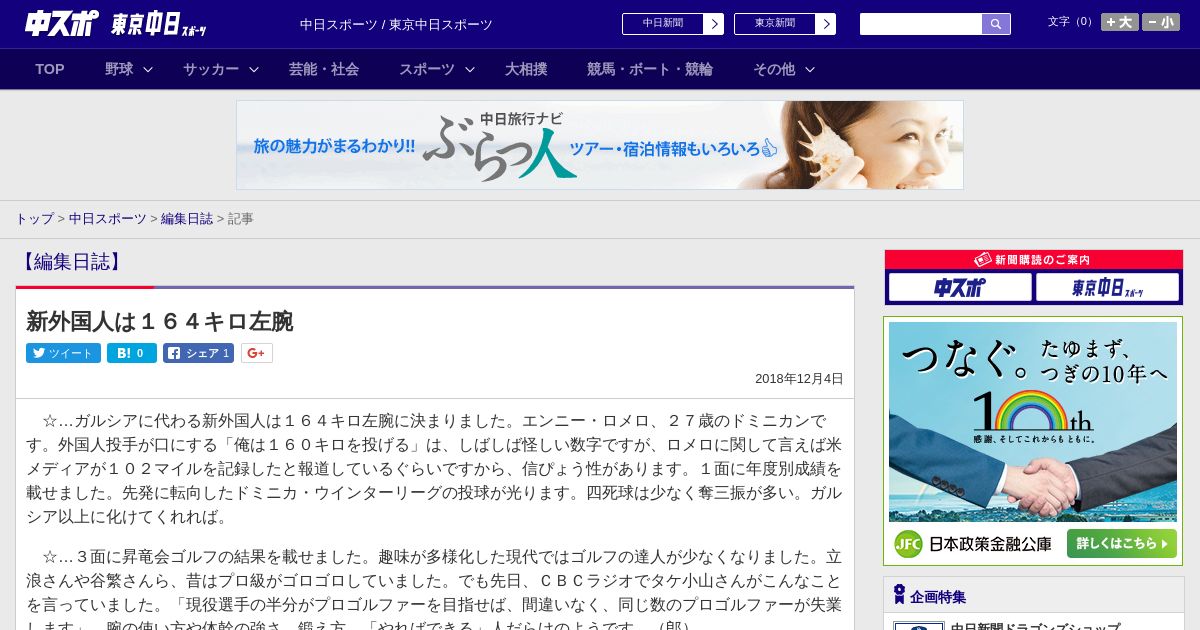
Task: Click the 中スポ subscription banner button
Action: click(960, 288)
